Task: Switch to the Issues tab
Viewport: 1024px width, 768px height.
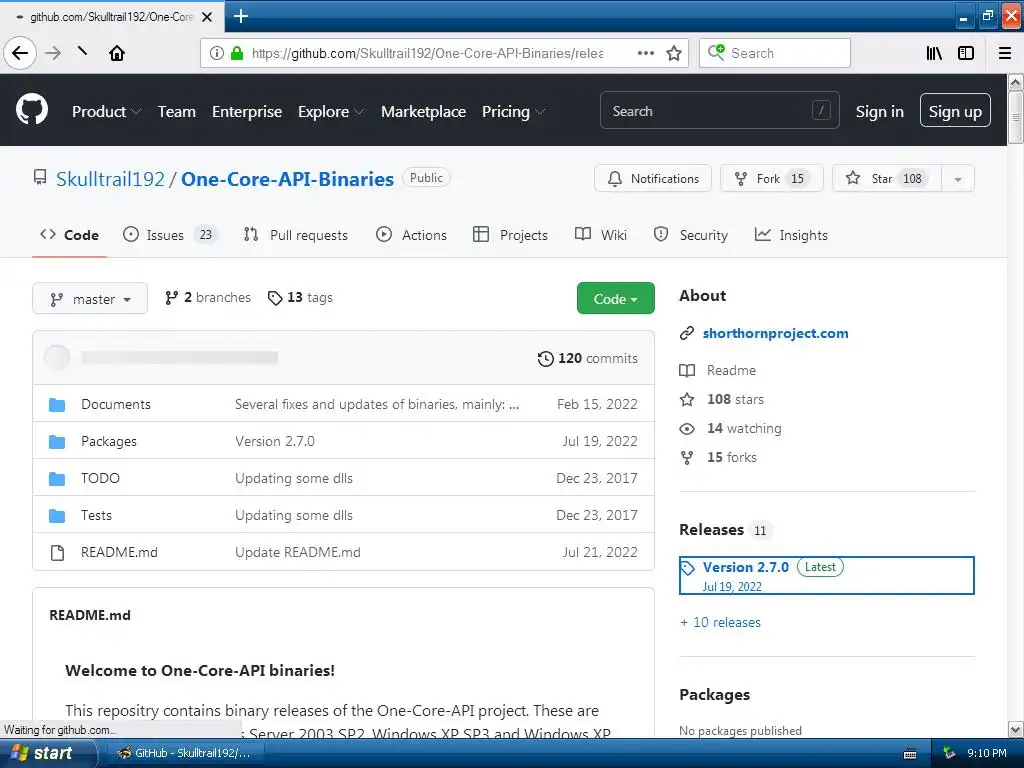Action: pos(170,235)
